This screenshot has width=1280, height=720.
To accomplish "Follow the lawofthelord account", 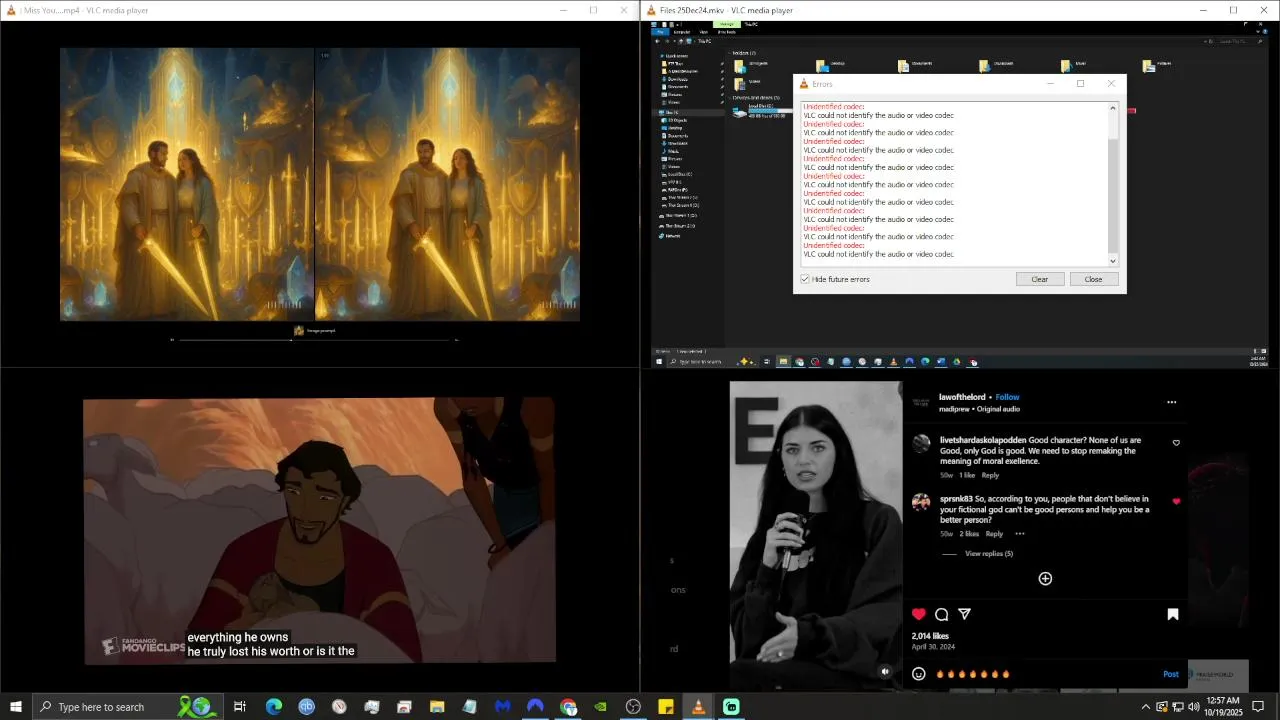I will pos(1007,397).
